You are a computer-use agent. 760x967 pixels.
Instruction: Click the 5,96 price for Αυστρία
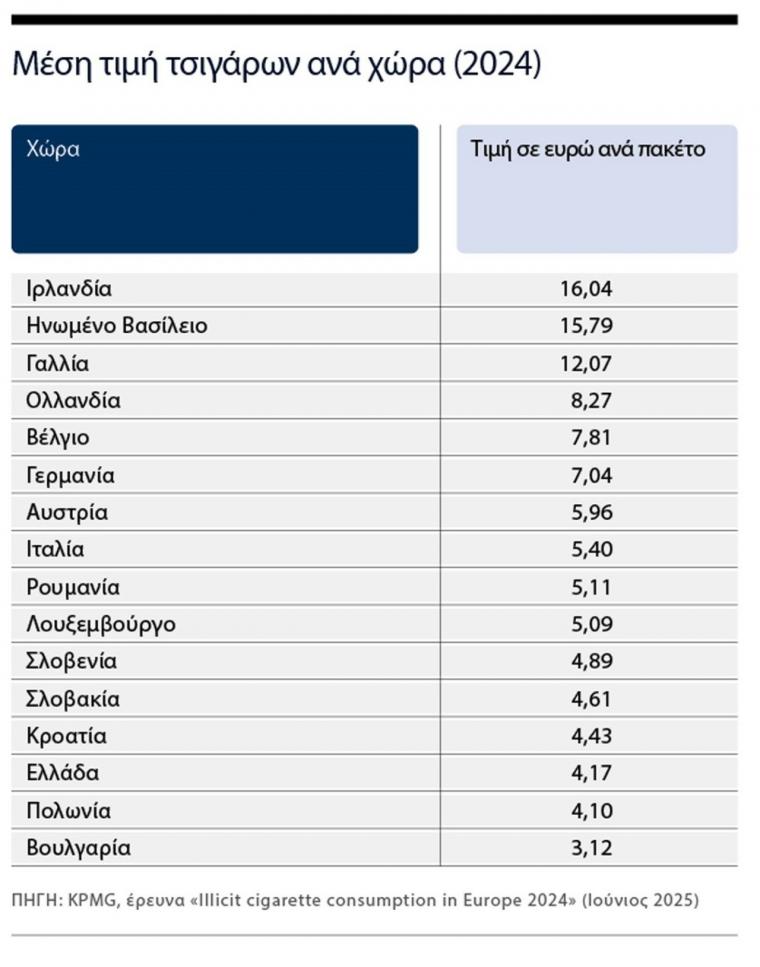[x=592, y=512]
